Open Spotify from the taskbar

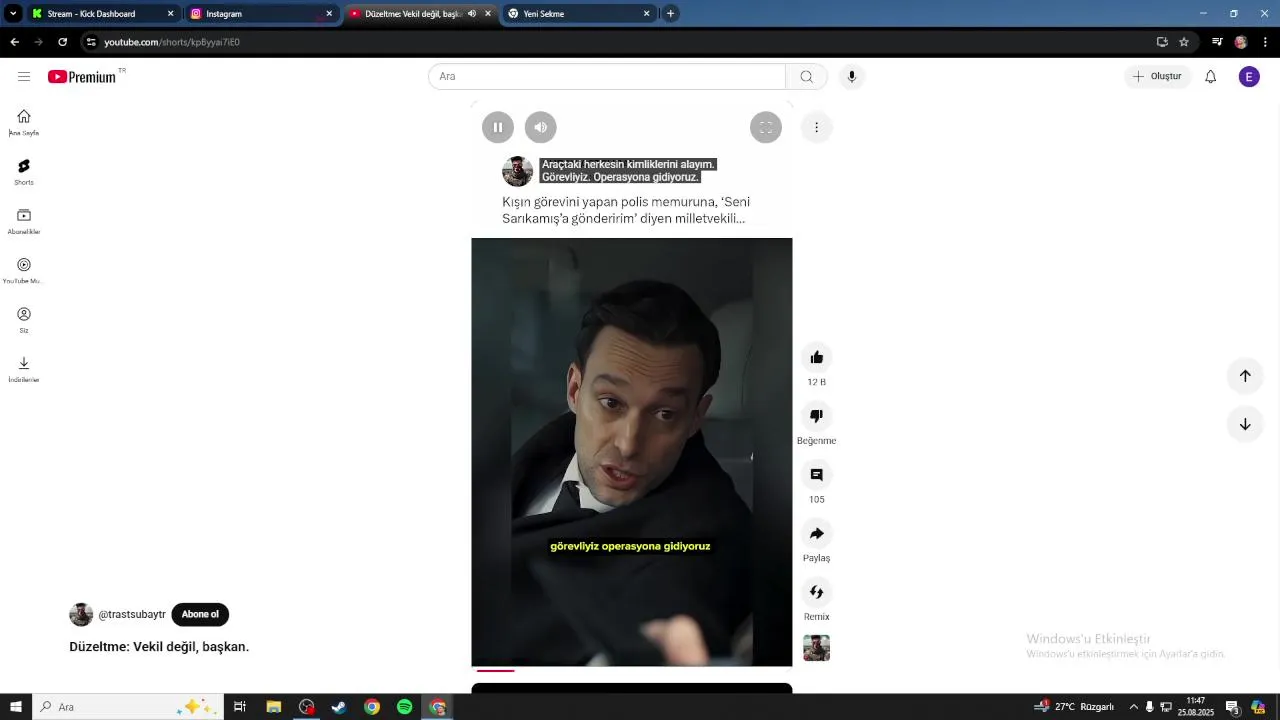[404, 707]
